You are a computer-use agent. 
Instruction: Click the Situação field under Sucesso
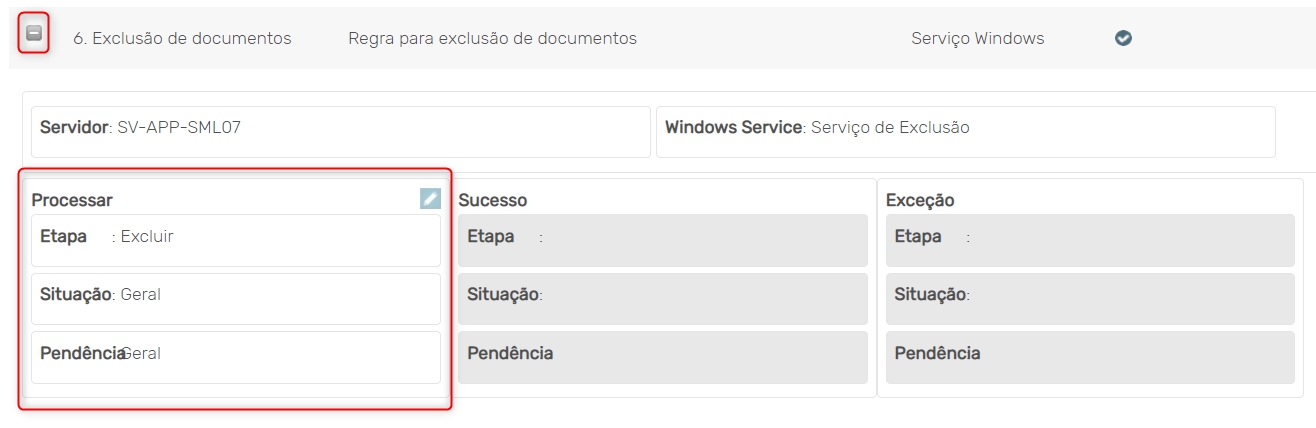point(663,297)
